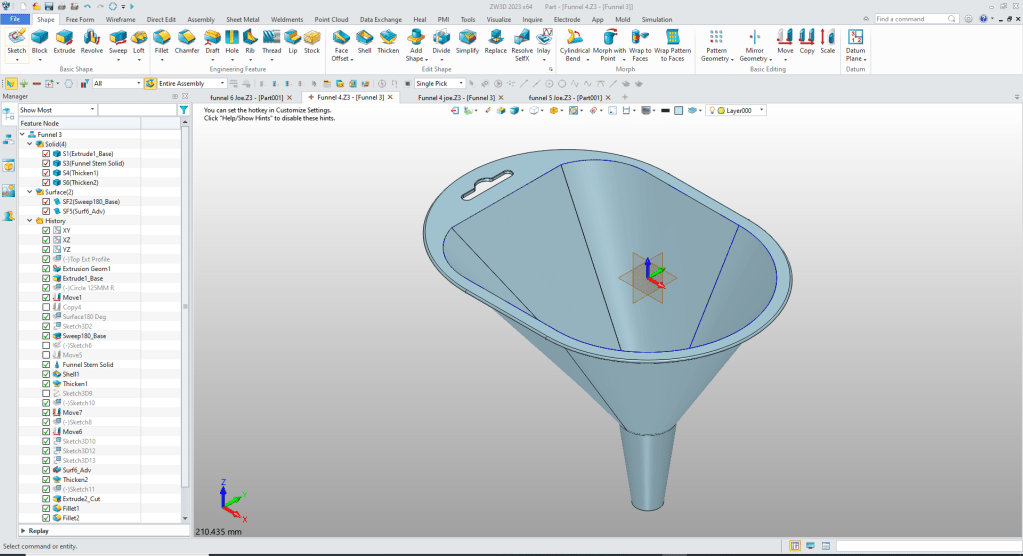Toggle the Fillet2 history checkbox

click(46, 518)
